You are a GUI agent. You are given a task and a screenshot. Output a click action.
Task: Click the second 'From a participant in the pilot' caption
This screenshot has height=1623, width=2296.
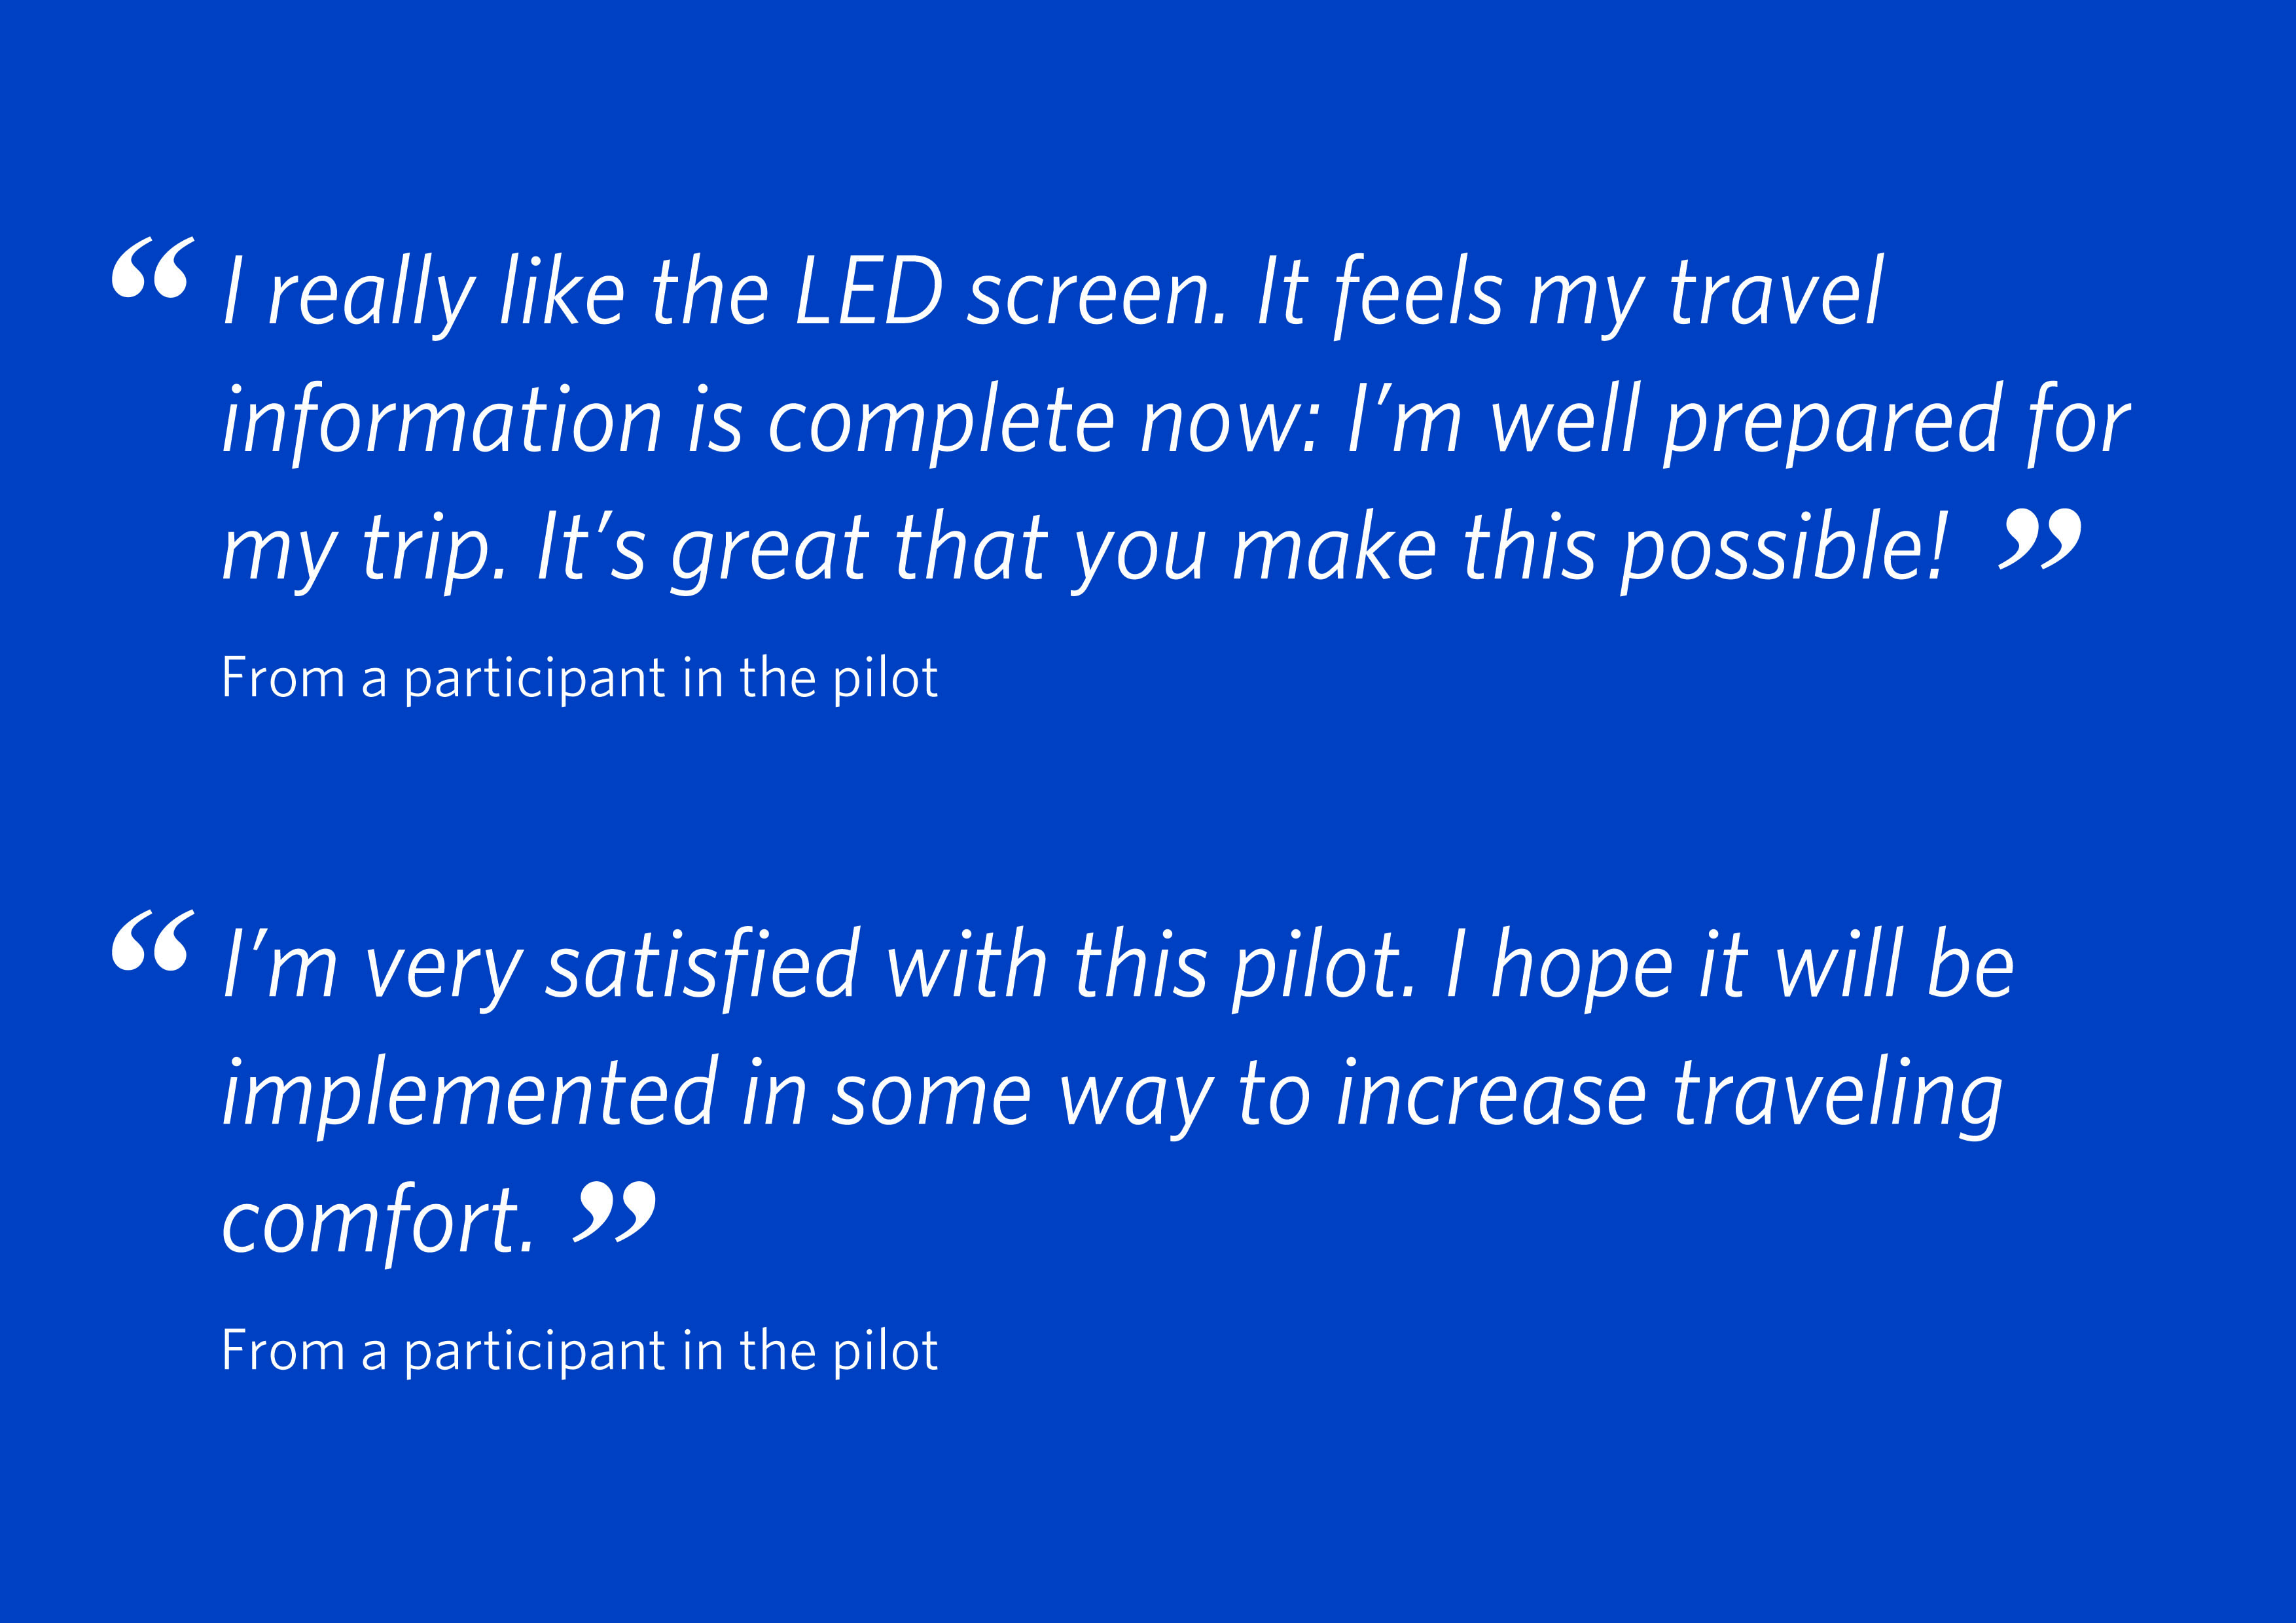coord(579,1351)
